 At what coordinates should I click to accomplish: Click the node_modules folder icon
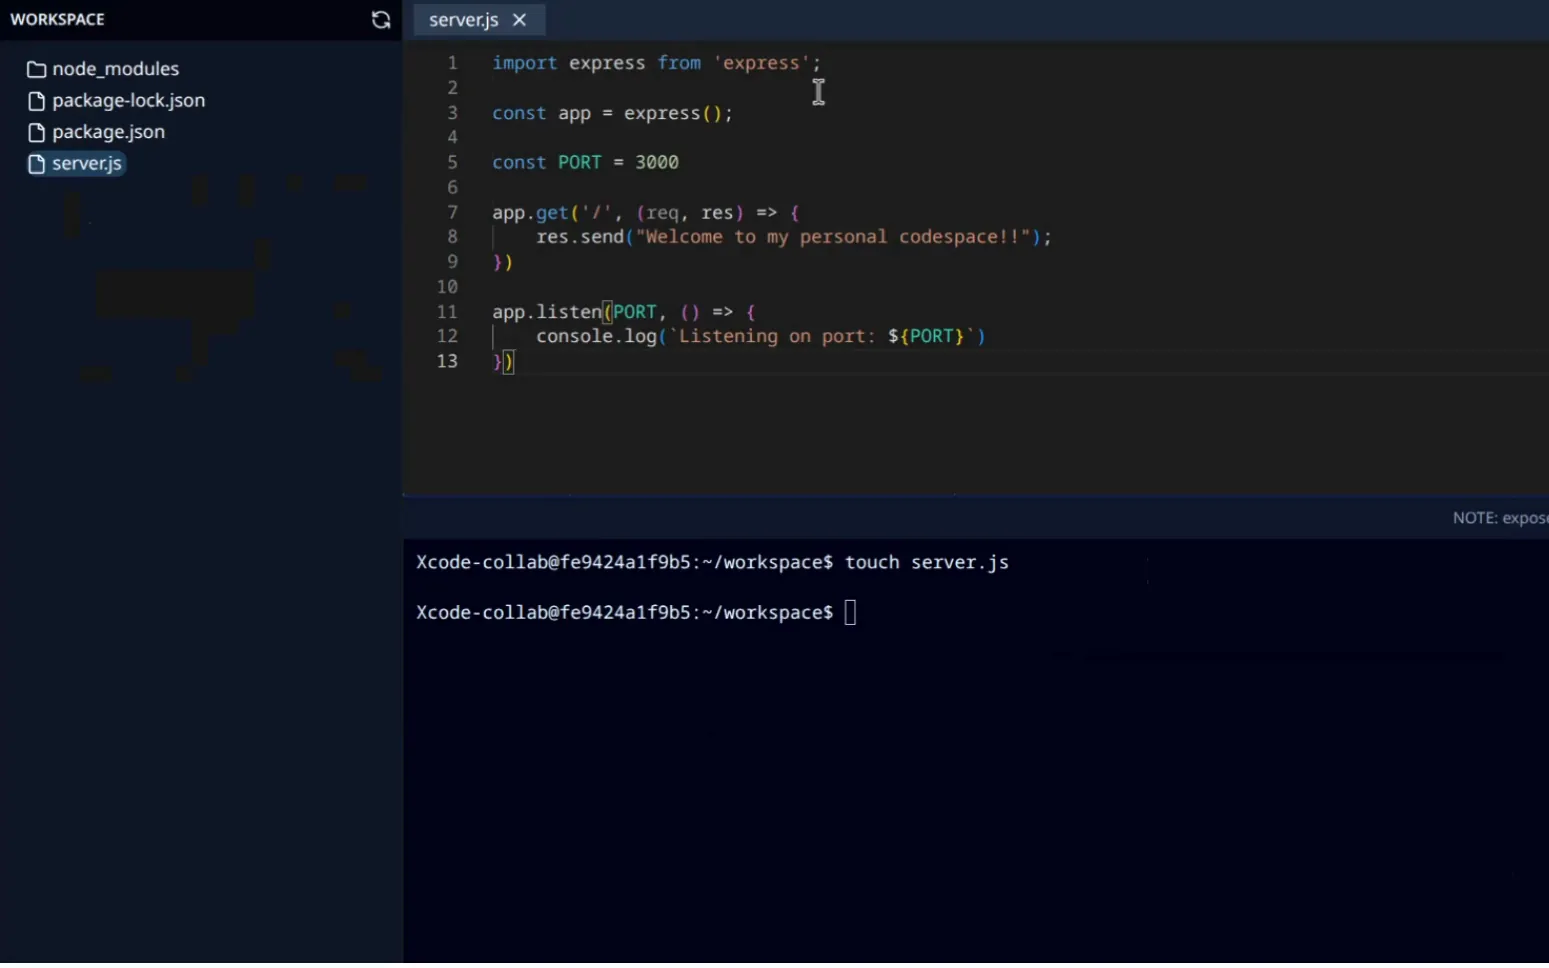coord(37,69)
